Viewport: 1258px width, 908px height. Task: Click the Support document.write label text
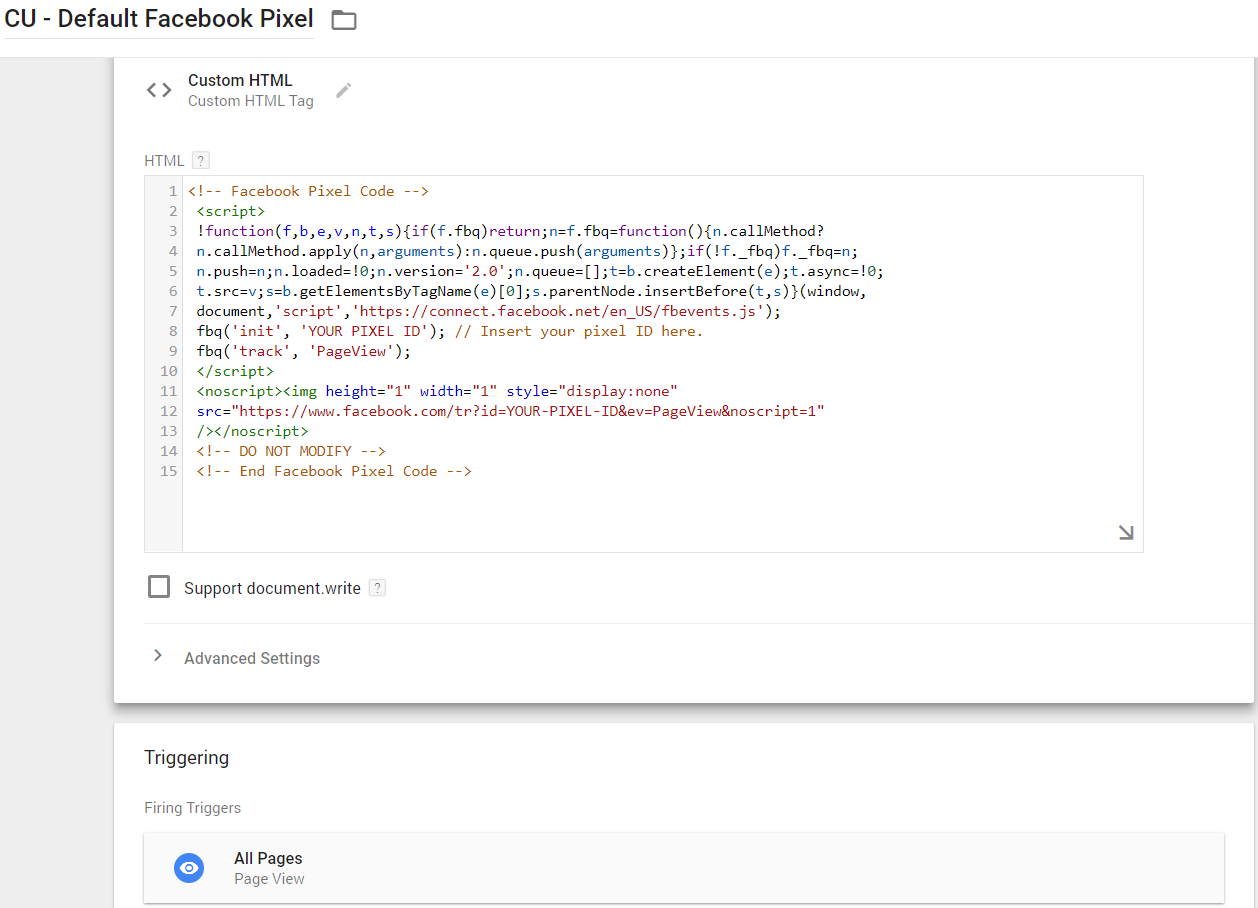pyautogui.click(x=272, y=588)
